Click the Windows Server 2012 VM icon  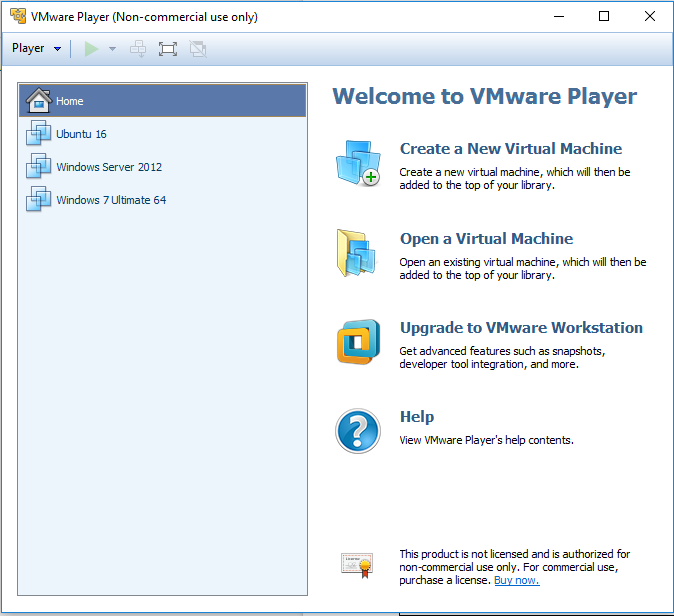[x=39, y=166]
